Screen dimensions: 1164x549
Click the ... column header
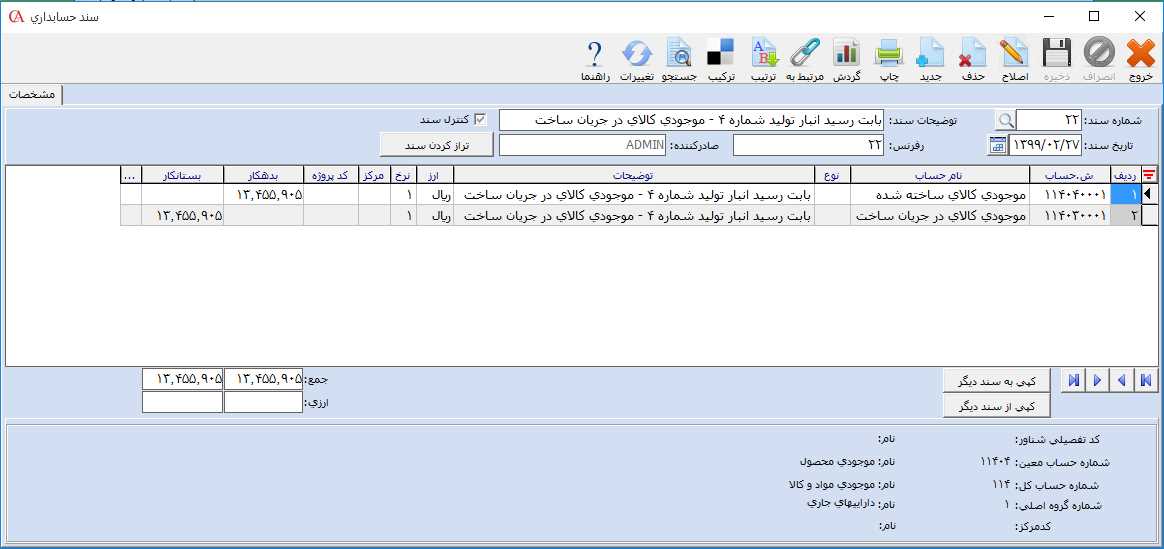pyautogui.click(x=131, y=175)
